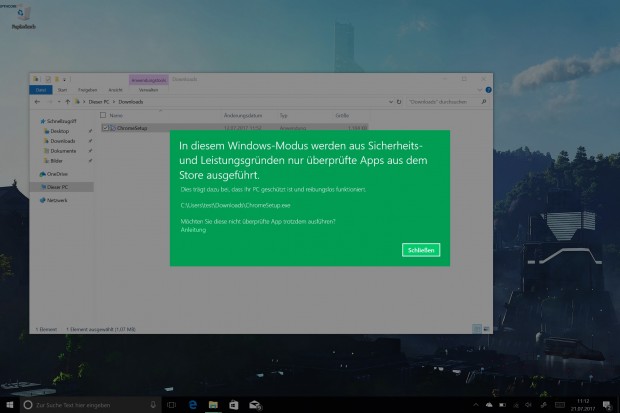
Task: Open Task View from the taskbar
Action: [x=172, y=405]
